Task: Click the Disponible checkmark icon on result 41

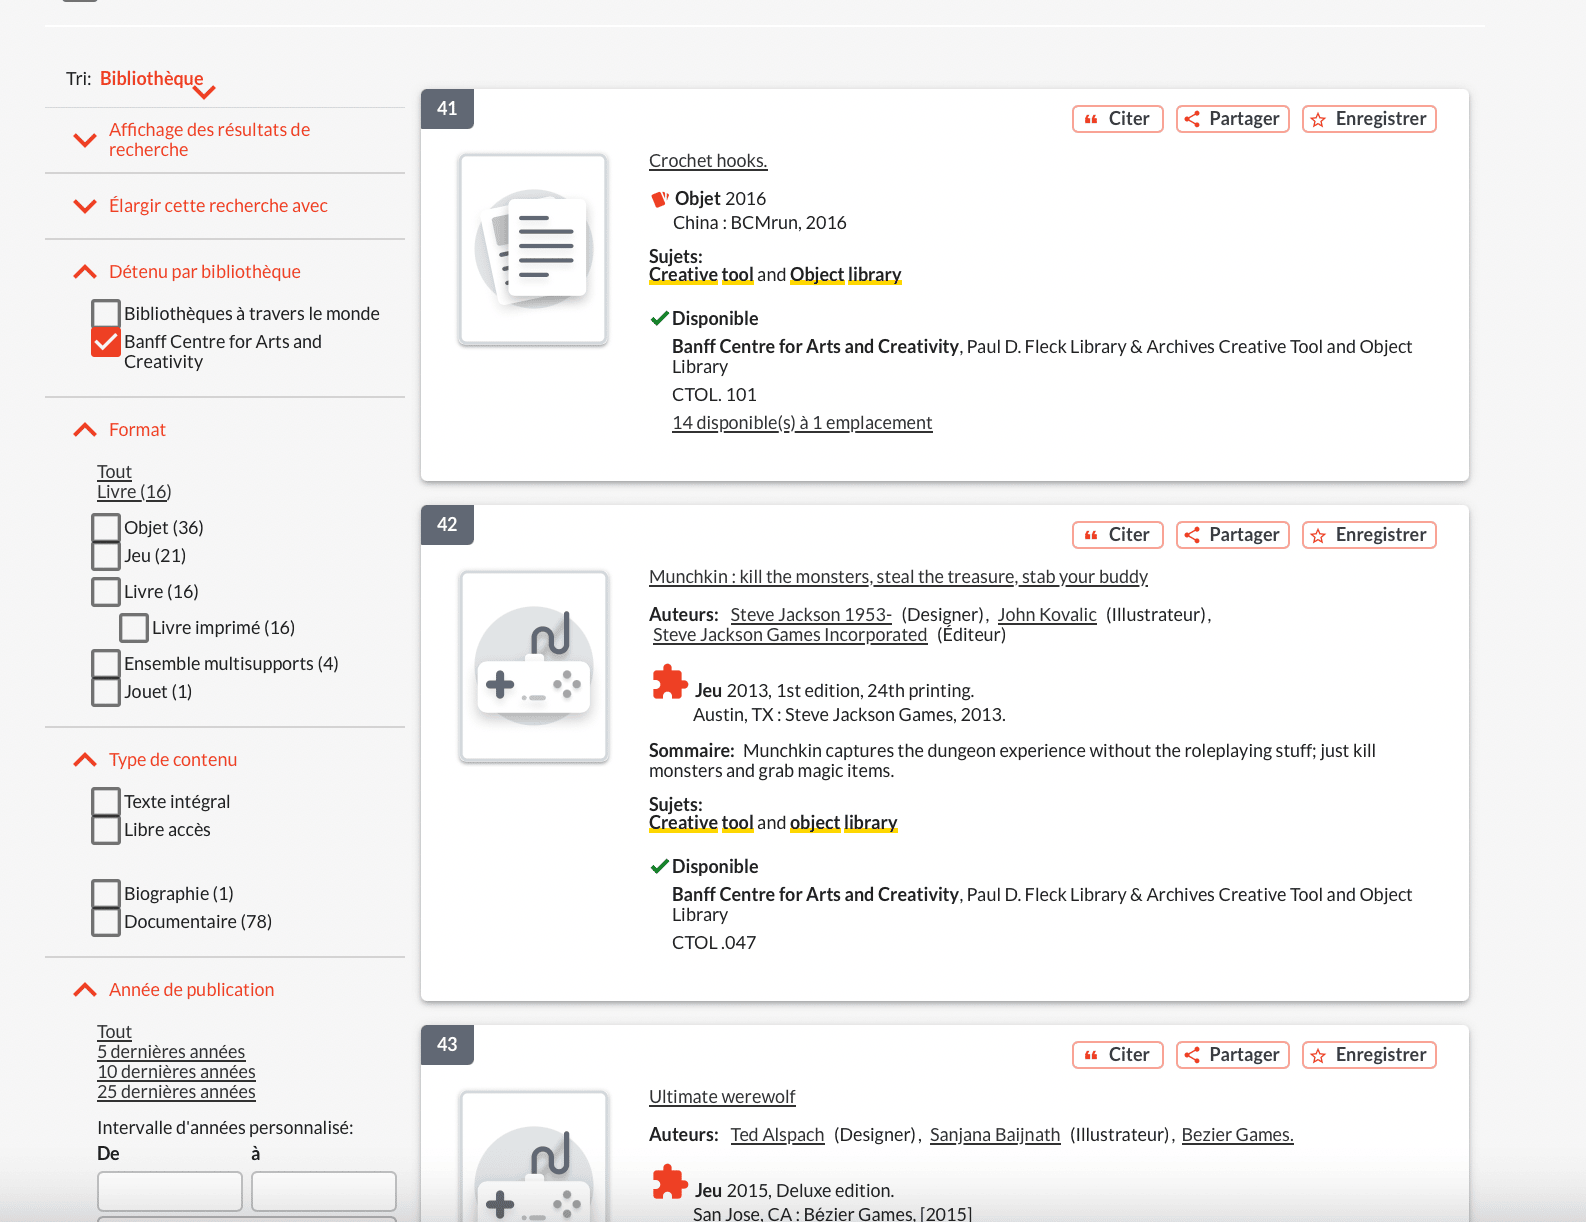Action: tap(659, 319)
